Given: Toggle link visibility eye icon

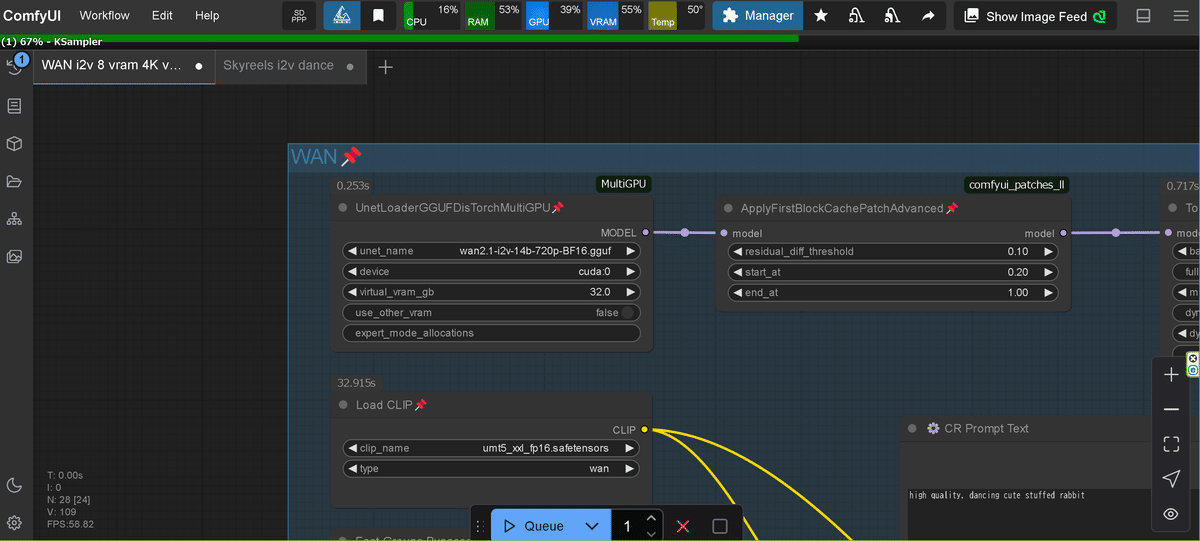Looking at the screenshot, I should click(1171, 514).
